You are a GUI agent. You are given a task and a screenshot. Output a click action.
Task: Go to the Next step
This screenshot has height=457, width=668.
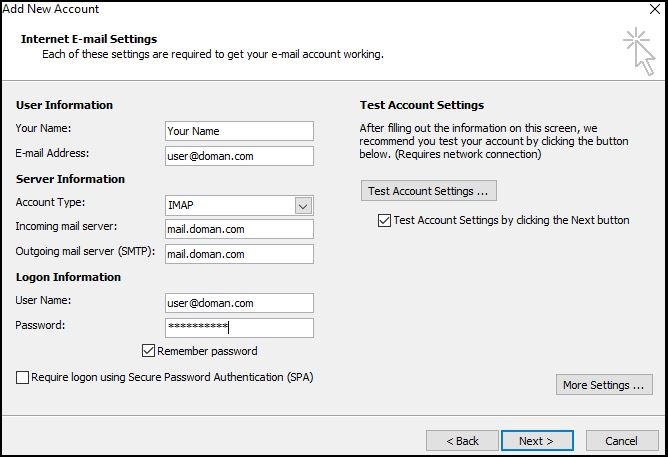(537, 441)
